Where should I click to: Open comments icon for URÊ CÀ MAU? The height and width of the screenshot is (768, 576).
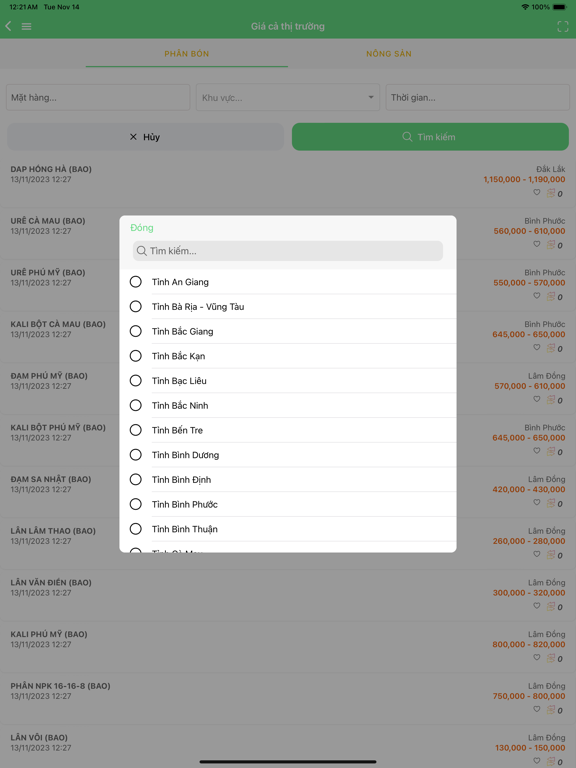click(551, 244)
